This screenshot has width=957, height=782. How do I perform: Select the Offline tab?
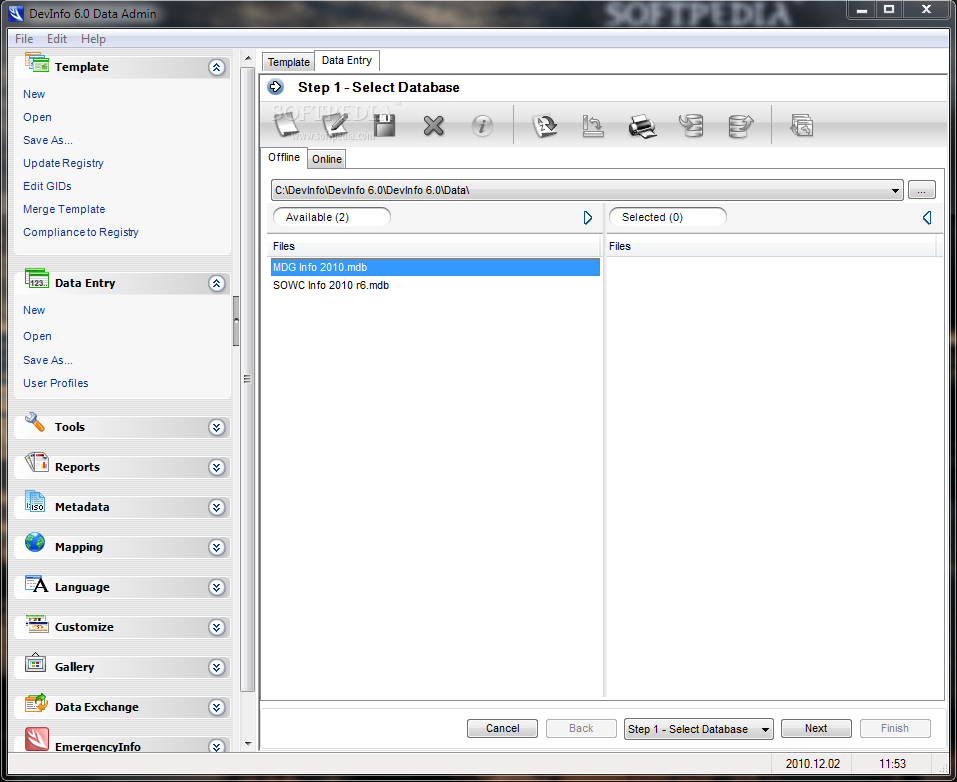click(x=284, y=157)
